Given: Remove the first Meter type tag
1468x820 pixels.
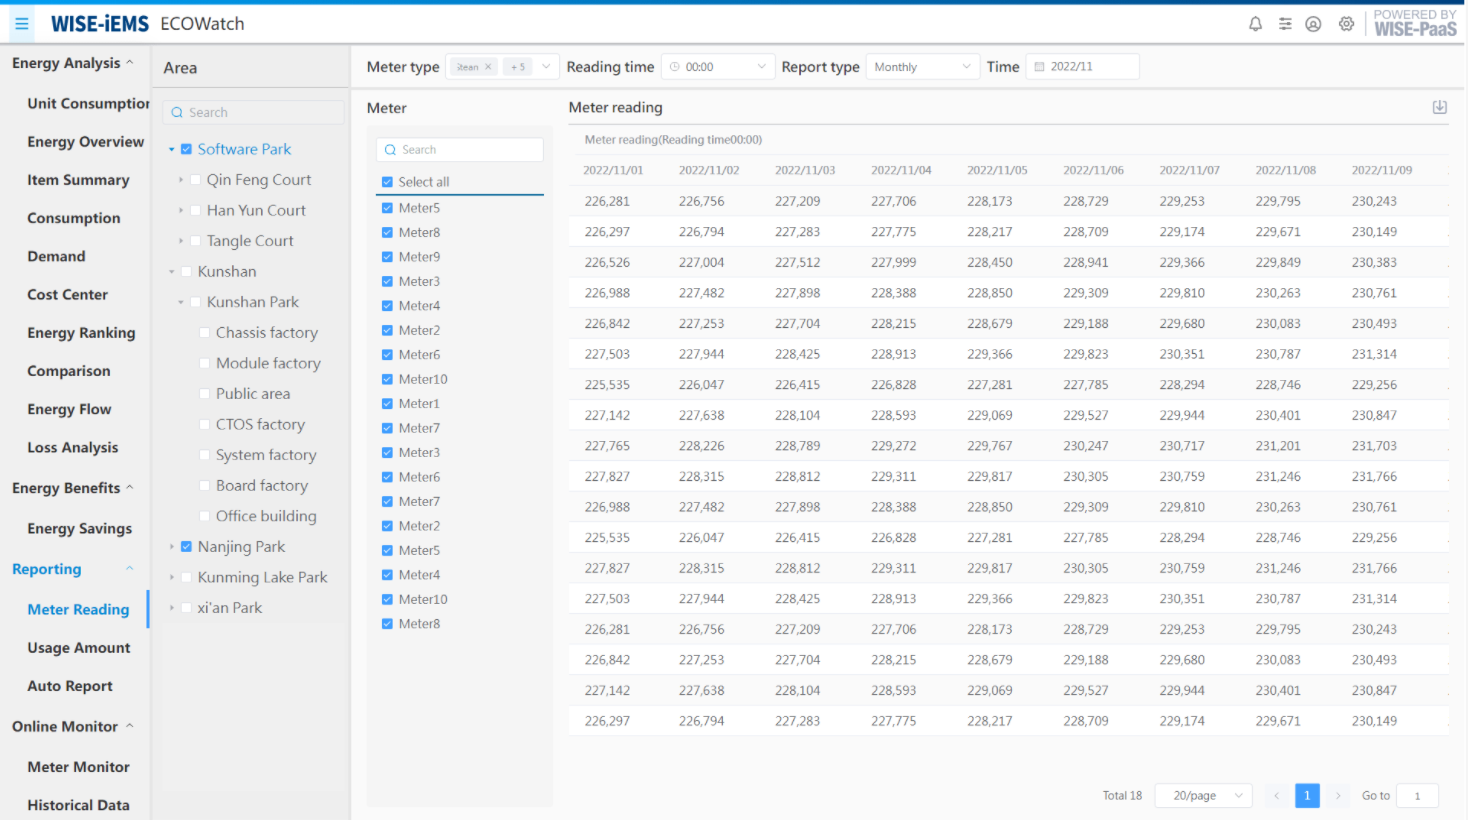Looking at the screenshot, I should pos(488,67).
